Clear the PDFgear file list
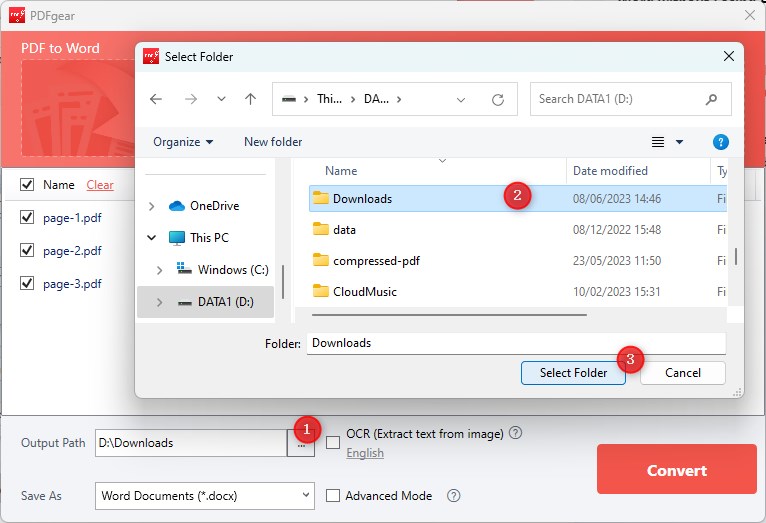Image resolution: width=766 pixels, height=523 pixels. 100,185
